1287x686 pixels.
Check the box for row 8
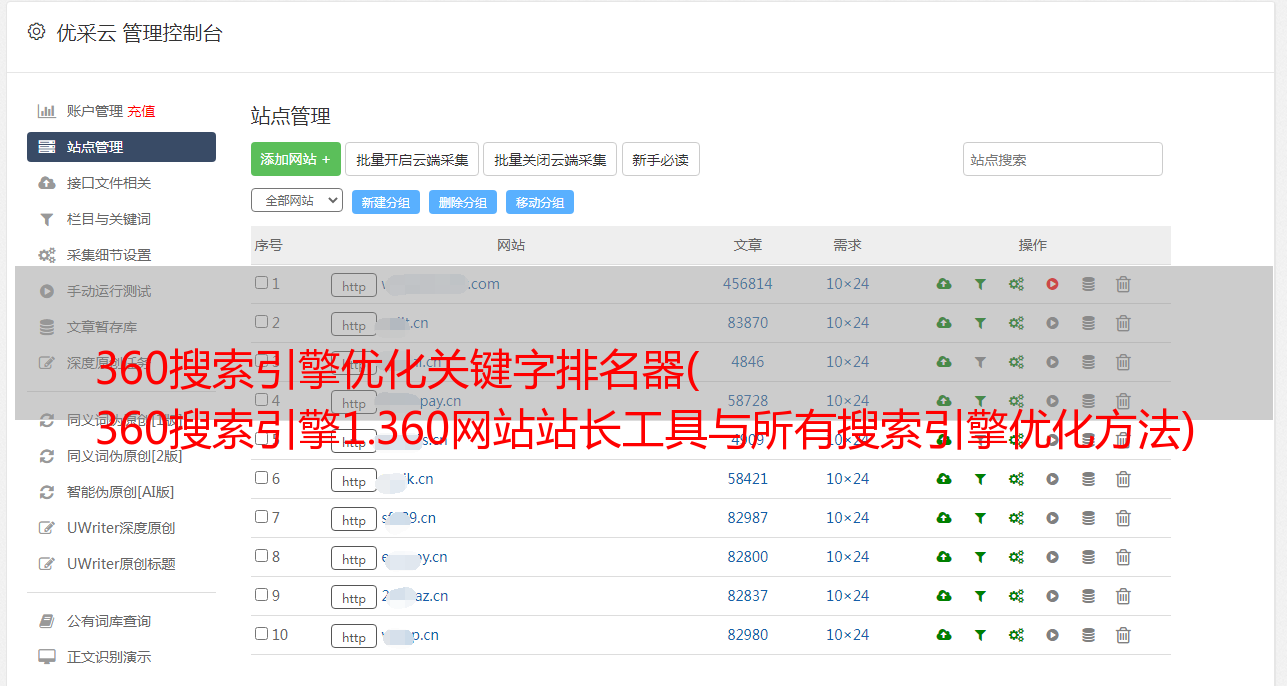coord(261,556)
